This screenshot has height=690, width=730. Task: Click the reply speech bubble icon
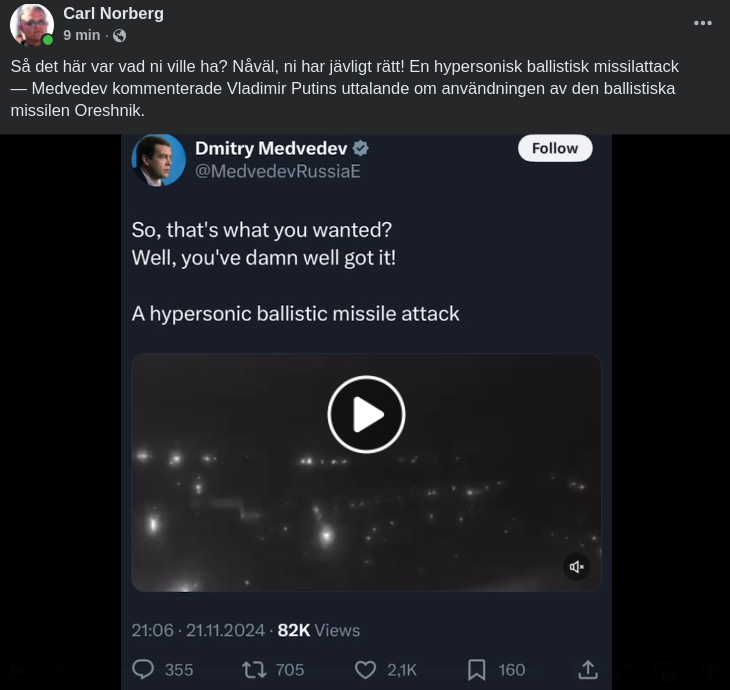[144, 669]
